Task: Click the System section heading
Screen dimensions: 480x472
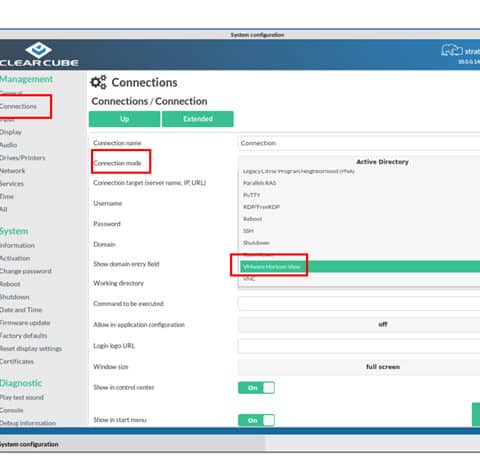Action: coord(14,231)
